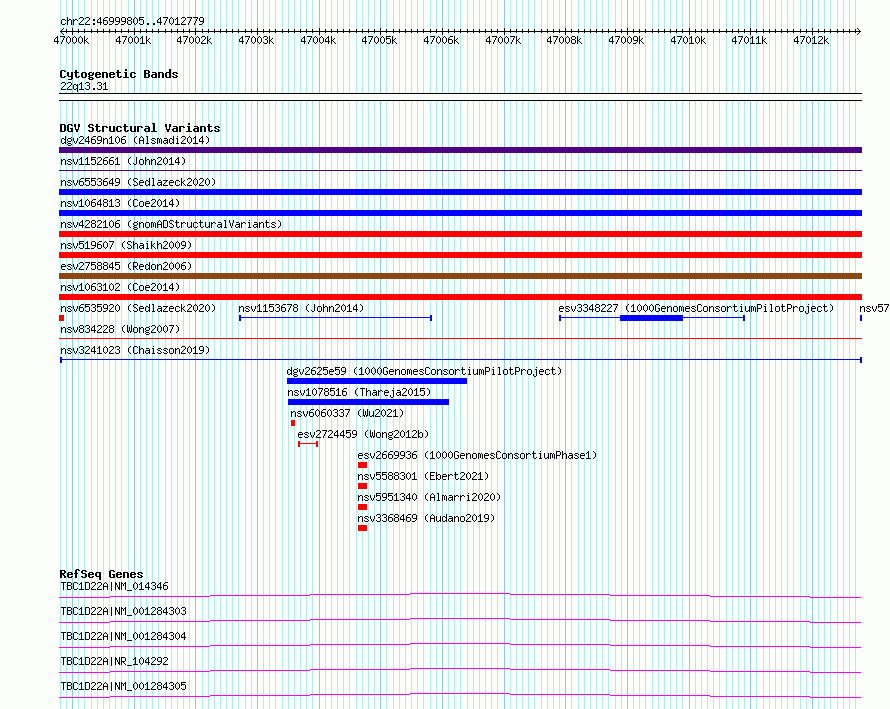This screenshot has width=890, height=709.
Task: Open the nsv6060337 (Wu2021) label
Action: (x=347, y=413)
